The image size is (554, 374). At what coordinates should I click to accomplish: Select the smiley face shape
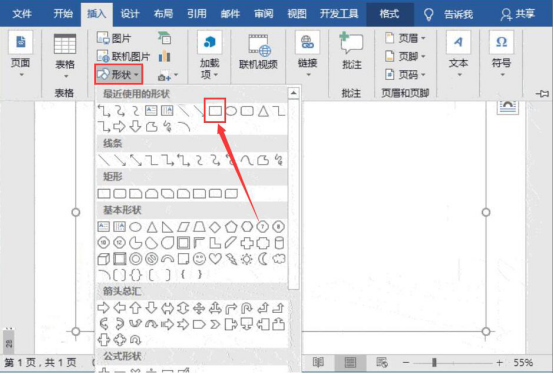click(199, 259)
